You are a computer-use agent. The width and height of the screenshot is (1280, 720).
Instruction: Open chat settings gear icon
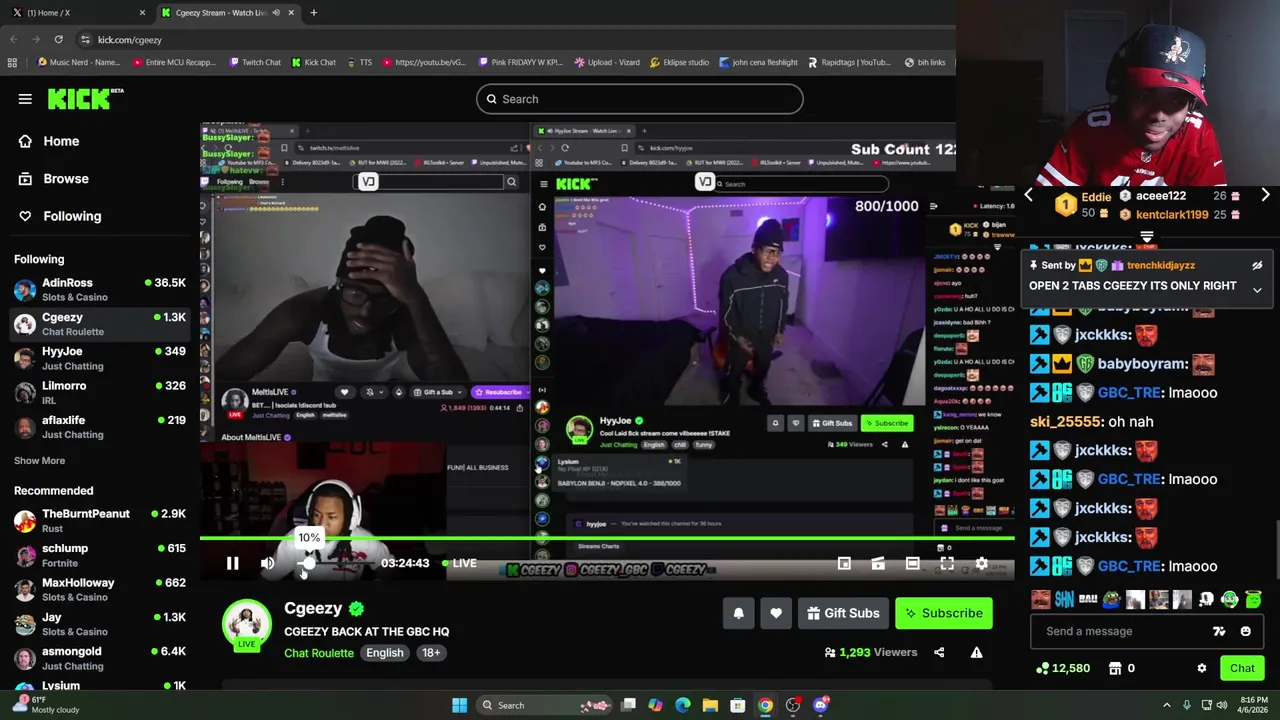coord(1202,668)
